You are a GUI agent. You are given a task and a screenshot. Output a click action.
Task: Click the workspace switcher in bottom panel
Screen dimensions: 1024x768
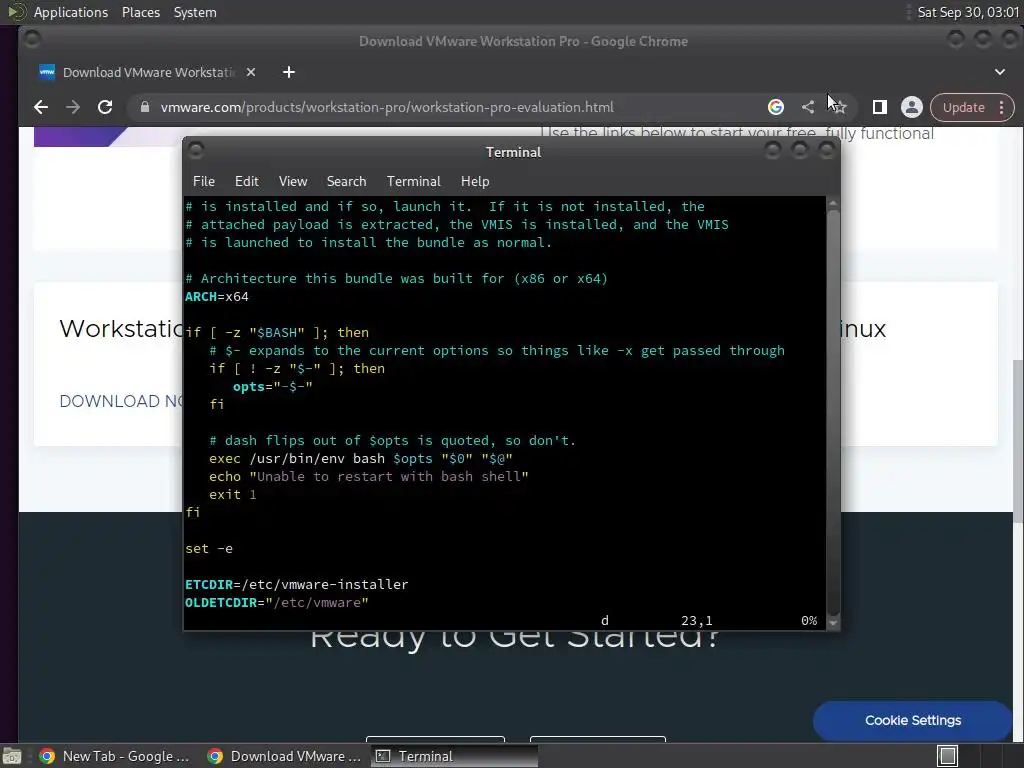tap(948, 756)
